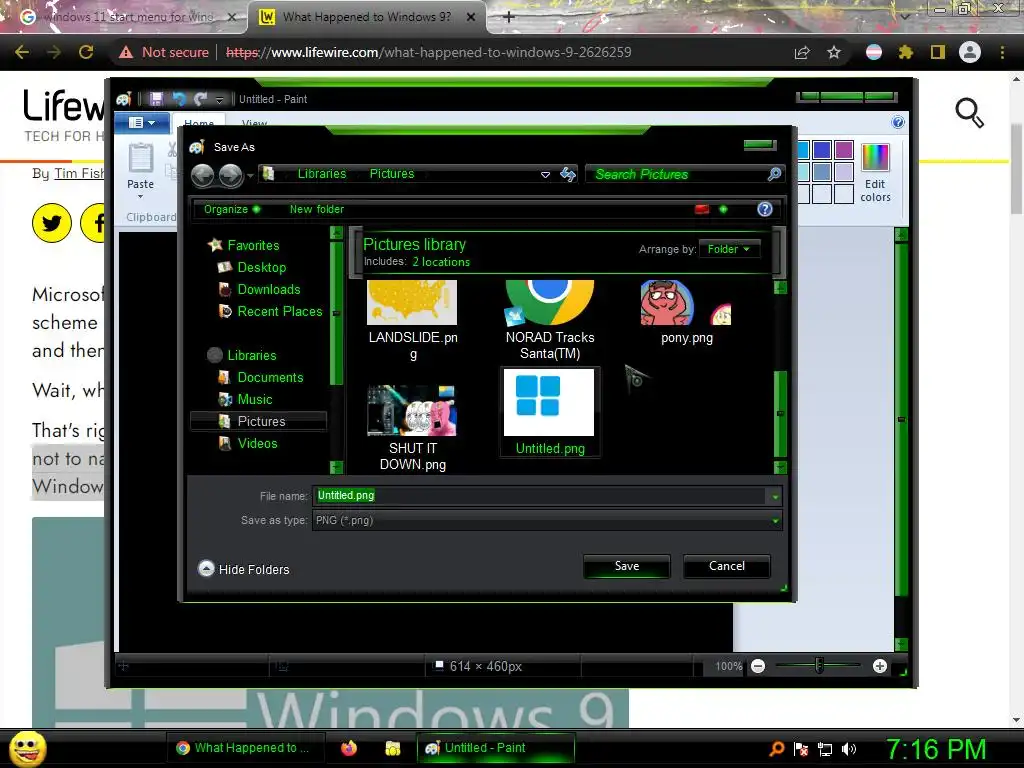The image size is (1024, 768).
Task: Switch to Paint's Home ribbon tab
Action: click(x=199, y=123)
